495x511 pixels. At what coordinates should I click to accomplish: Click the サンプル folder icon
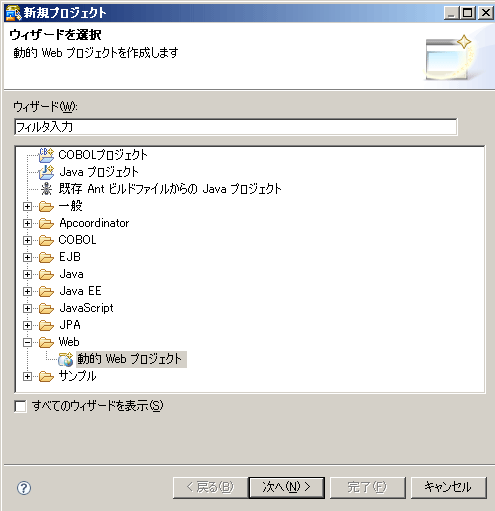point(46,376)
